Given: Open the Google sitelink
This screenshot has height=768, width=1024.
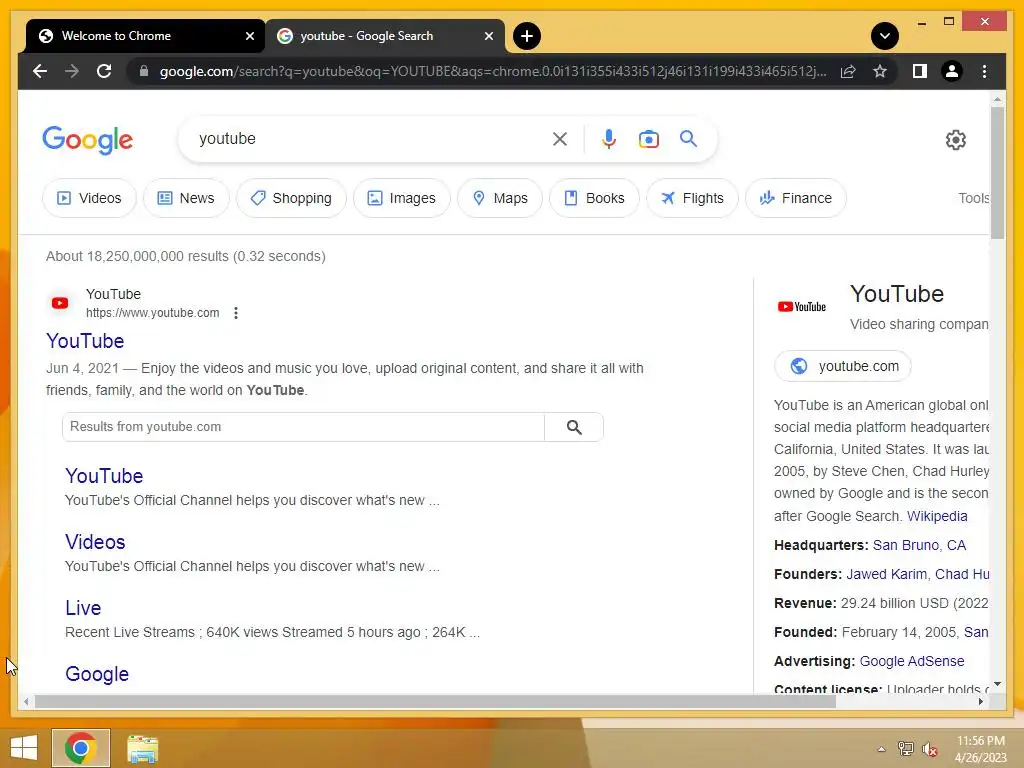Looking at the screenshot, I should (97, 674).
